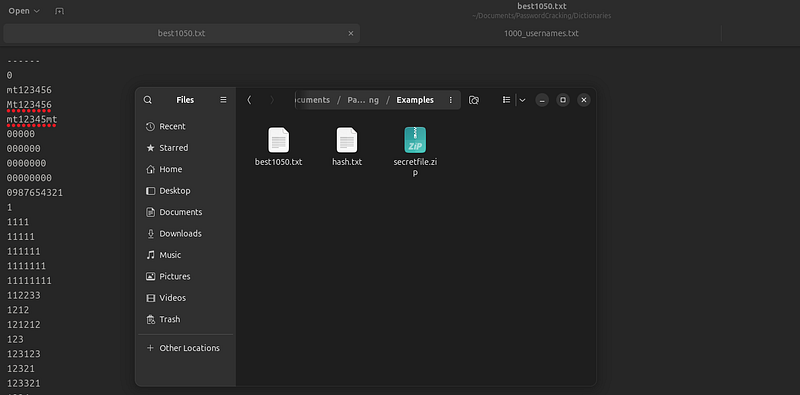
Task: Open the Files hamburger menu
Action: pos(223,100)
